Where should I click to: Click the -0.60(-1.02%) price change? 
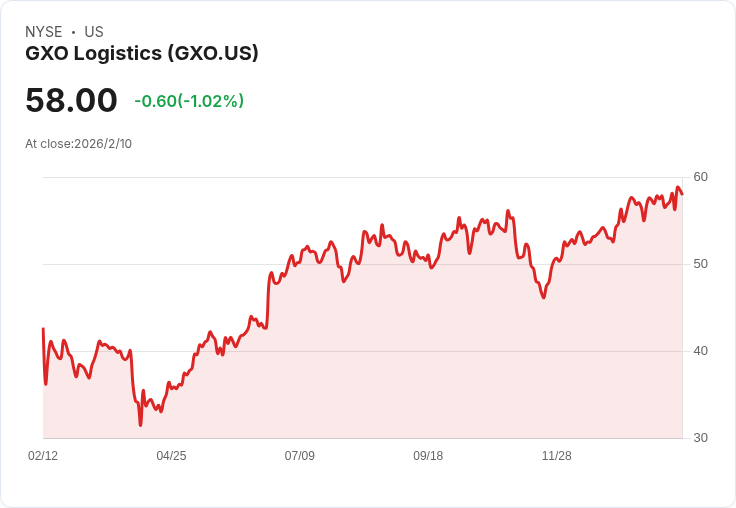[x=189, y=101]
